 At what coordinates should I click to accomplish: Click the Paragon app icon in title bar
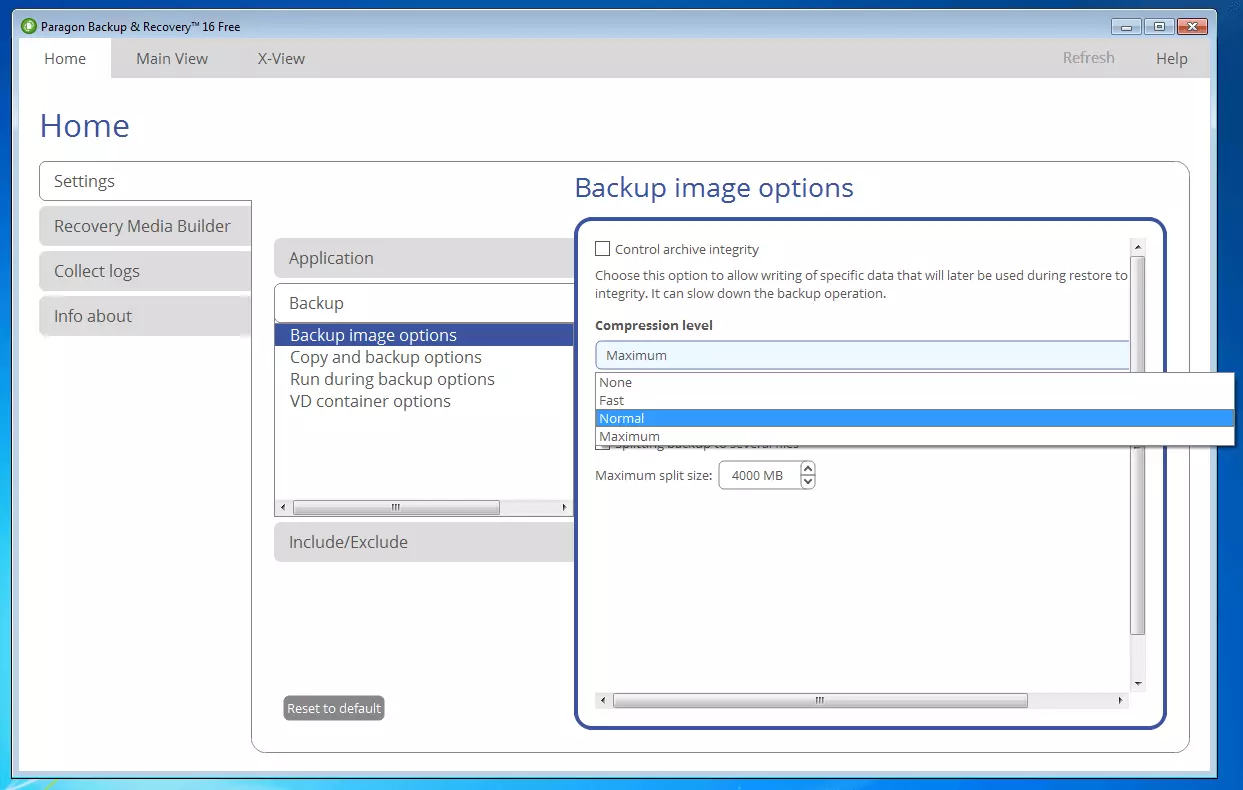[x=29, y=27]
